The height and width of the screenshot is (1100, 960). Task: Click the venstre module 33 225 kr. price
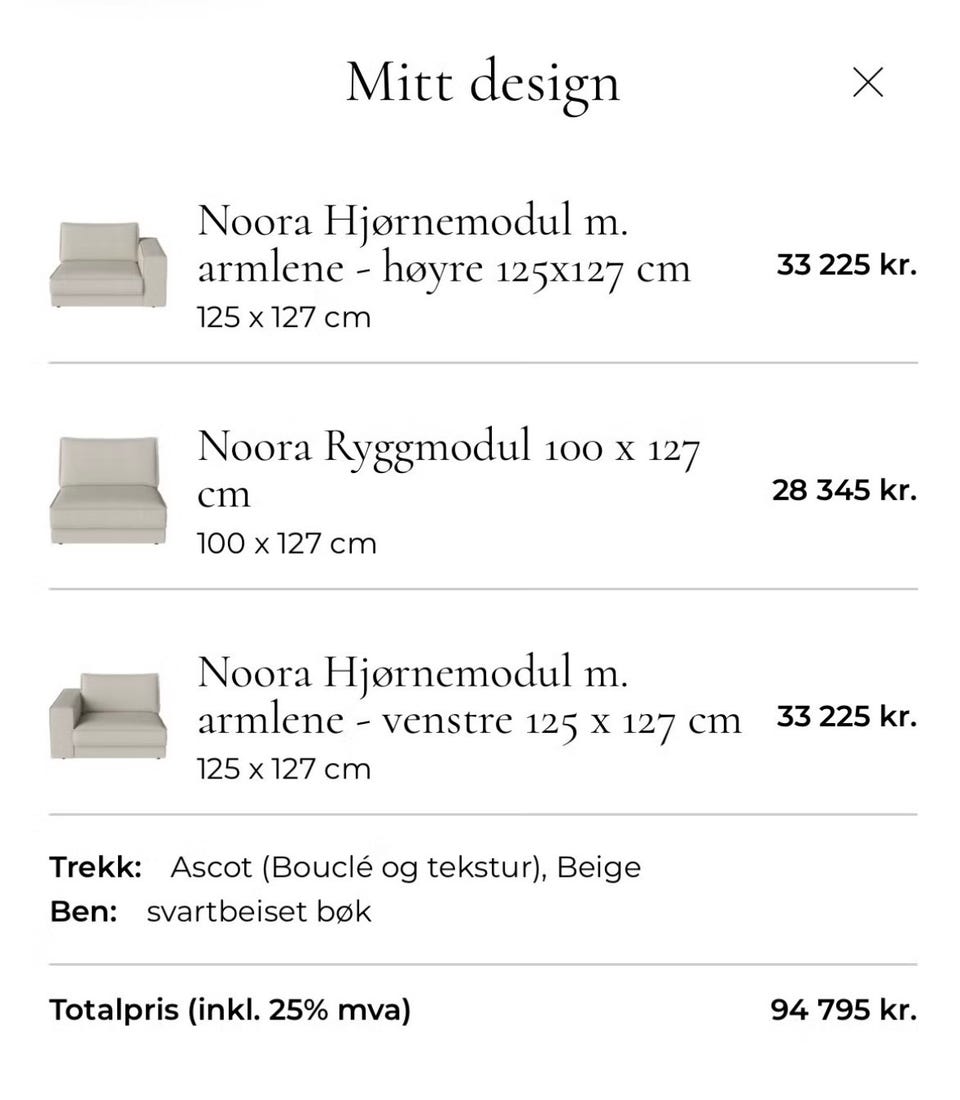pyautogui.click(x=846, y=716)
